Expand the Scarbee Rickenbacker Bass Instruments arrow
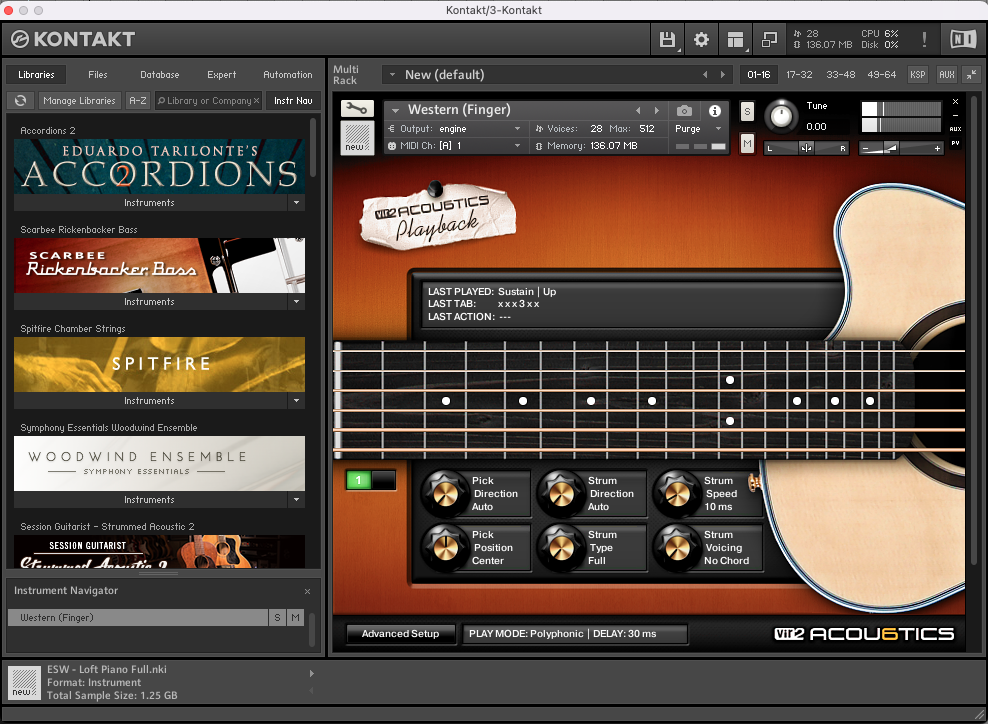 [296, 301]
